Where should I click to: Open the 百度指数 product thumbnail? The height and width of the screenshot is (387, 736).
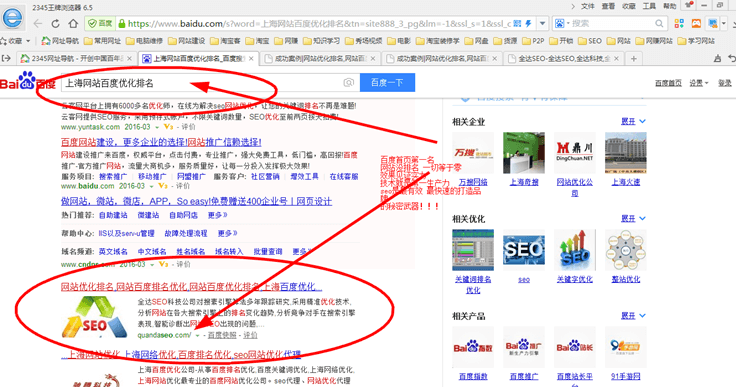pyautogui.click(x=473, y=347)
